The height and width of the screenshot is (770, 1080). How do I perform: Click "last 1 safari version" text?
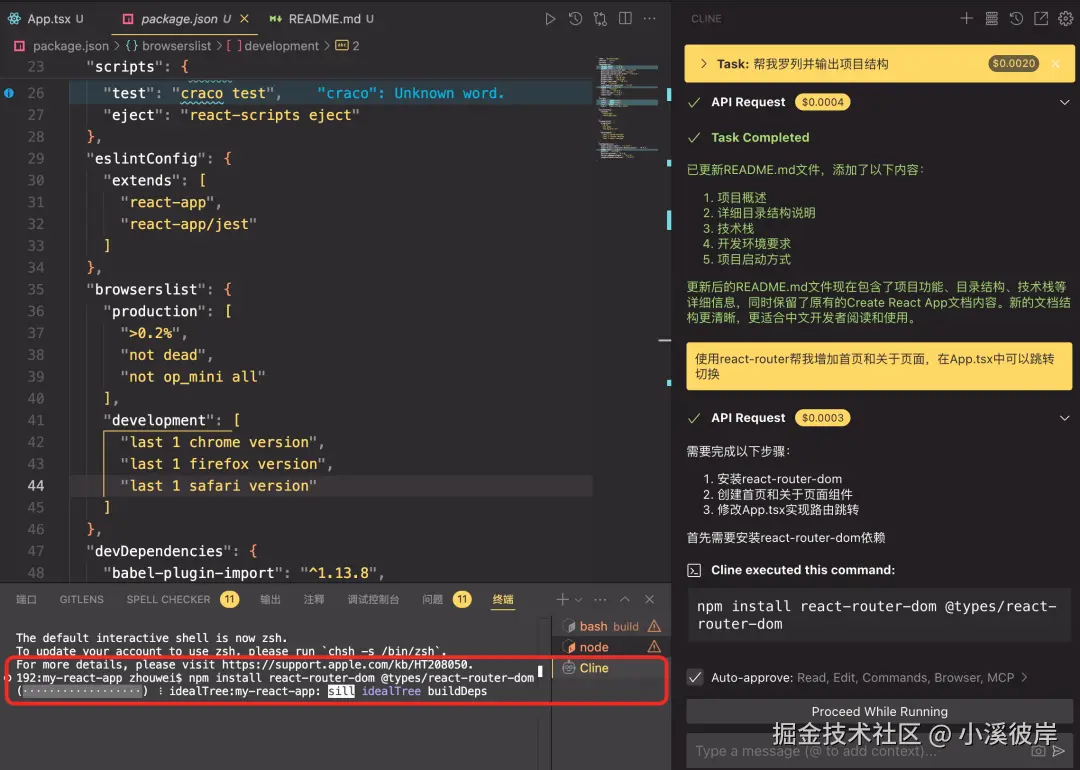(218, 486)
